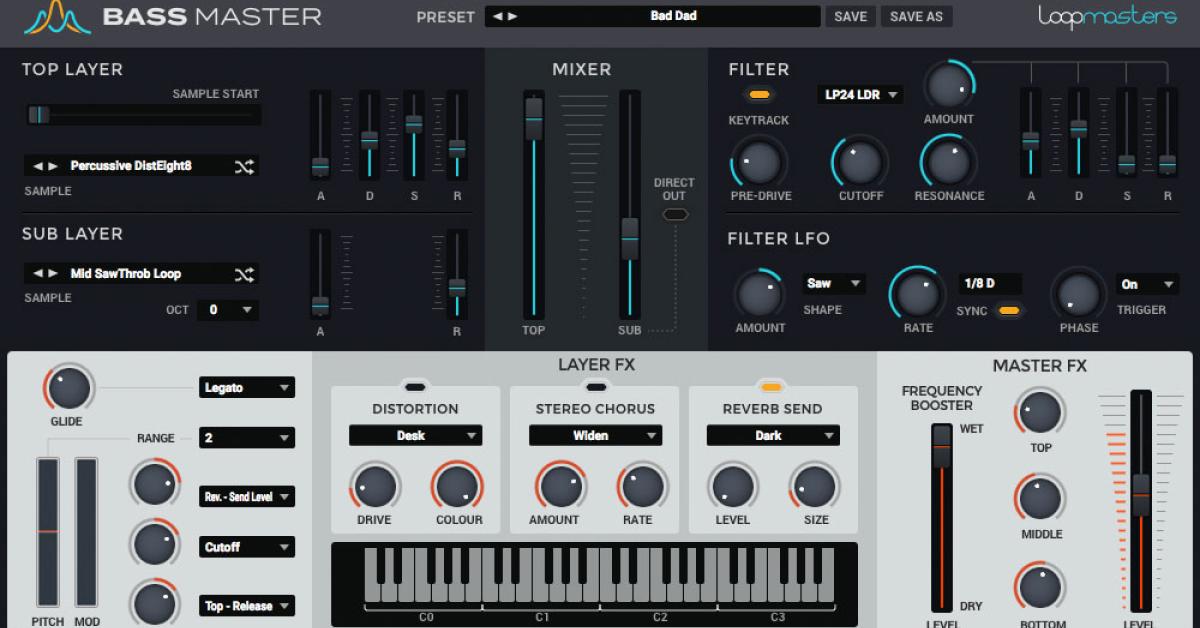Open the Dark reverb type dropdown
Viewport: 1200px width, 628px height.
click(772, 435)
